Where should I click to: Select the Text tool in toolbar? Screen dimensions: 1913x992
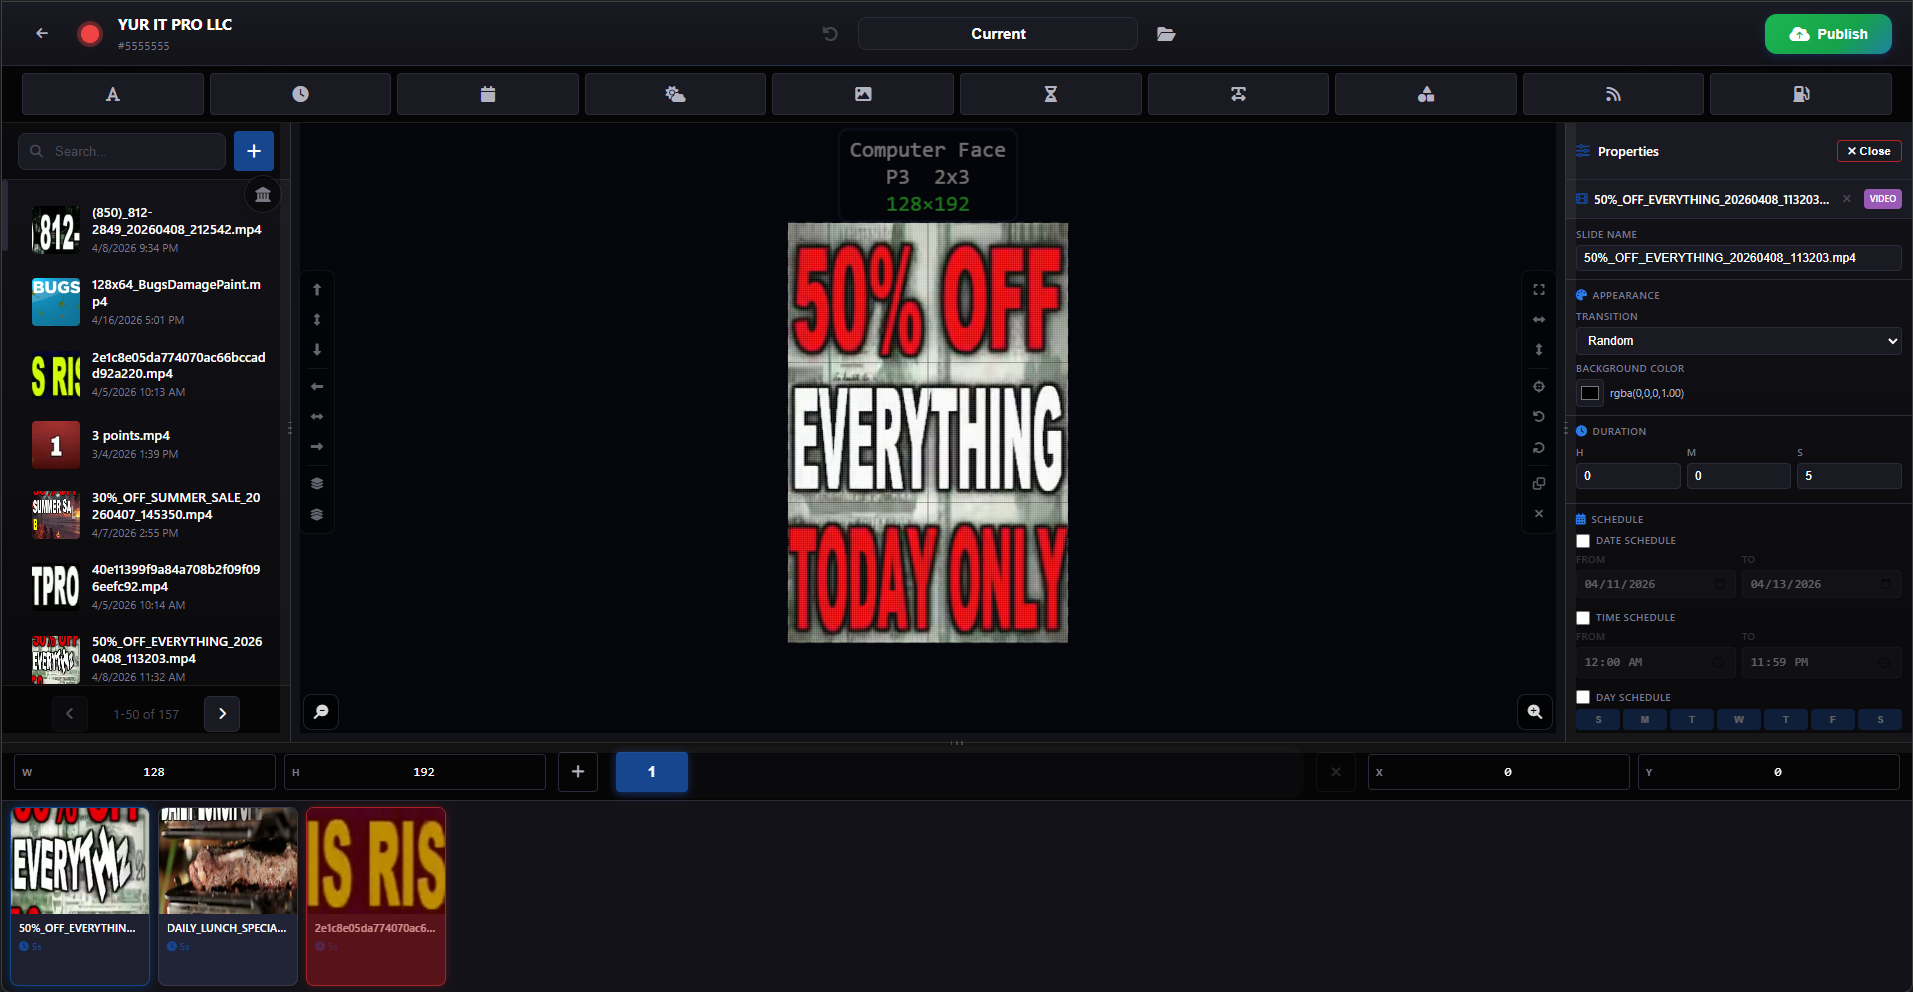point(113,94)
